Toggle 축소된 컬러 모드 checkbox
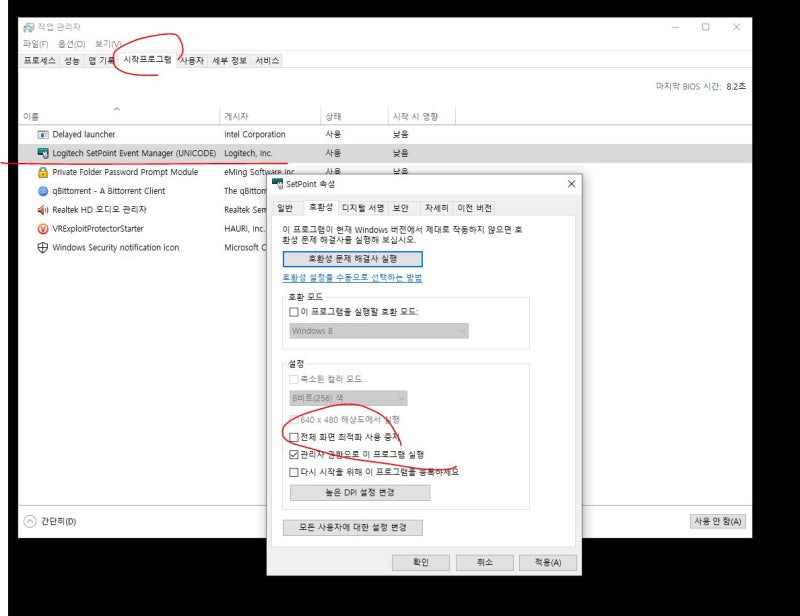This screenshot has width=800, height=616. 294,379
